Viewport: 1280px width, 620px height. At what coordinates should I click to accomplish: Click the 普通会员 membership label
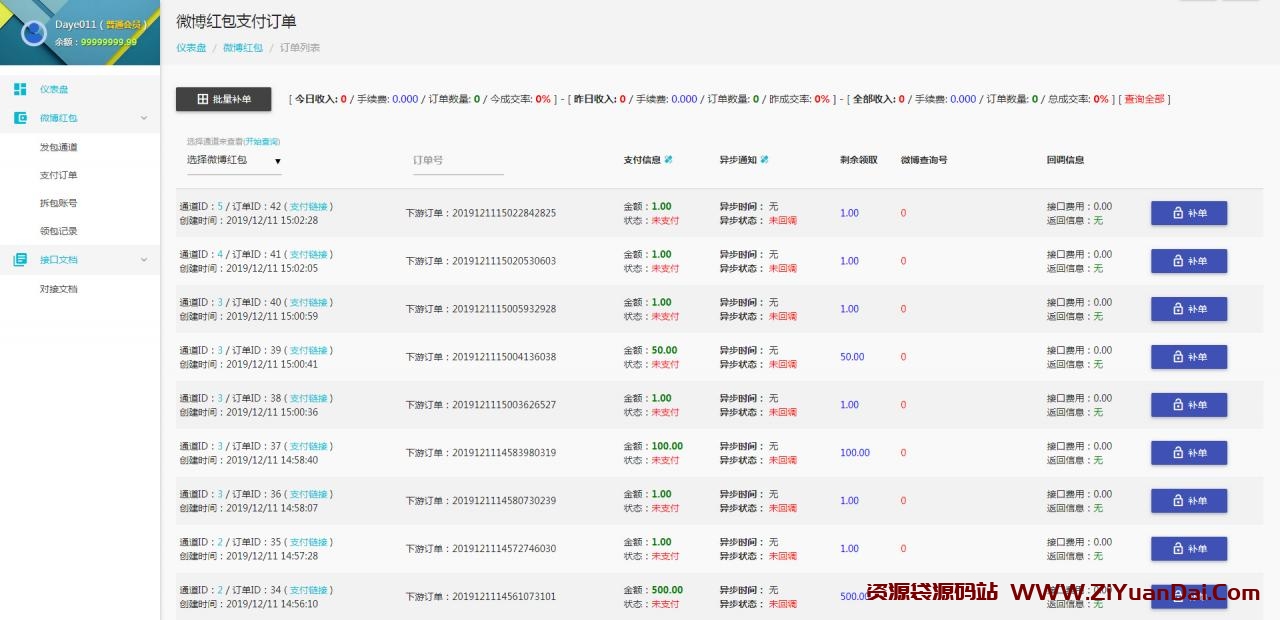click(125, 24)
